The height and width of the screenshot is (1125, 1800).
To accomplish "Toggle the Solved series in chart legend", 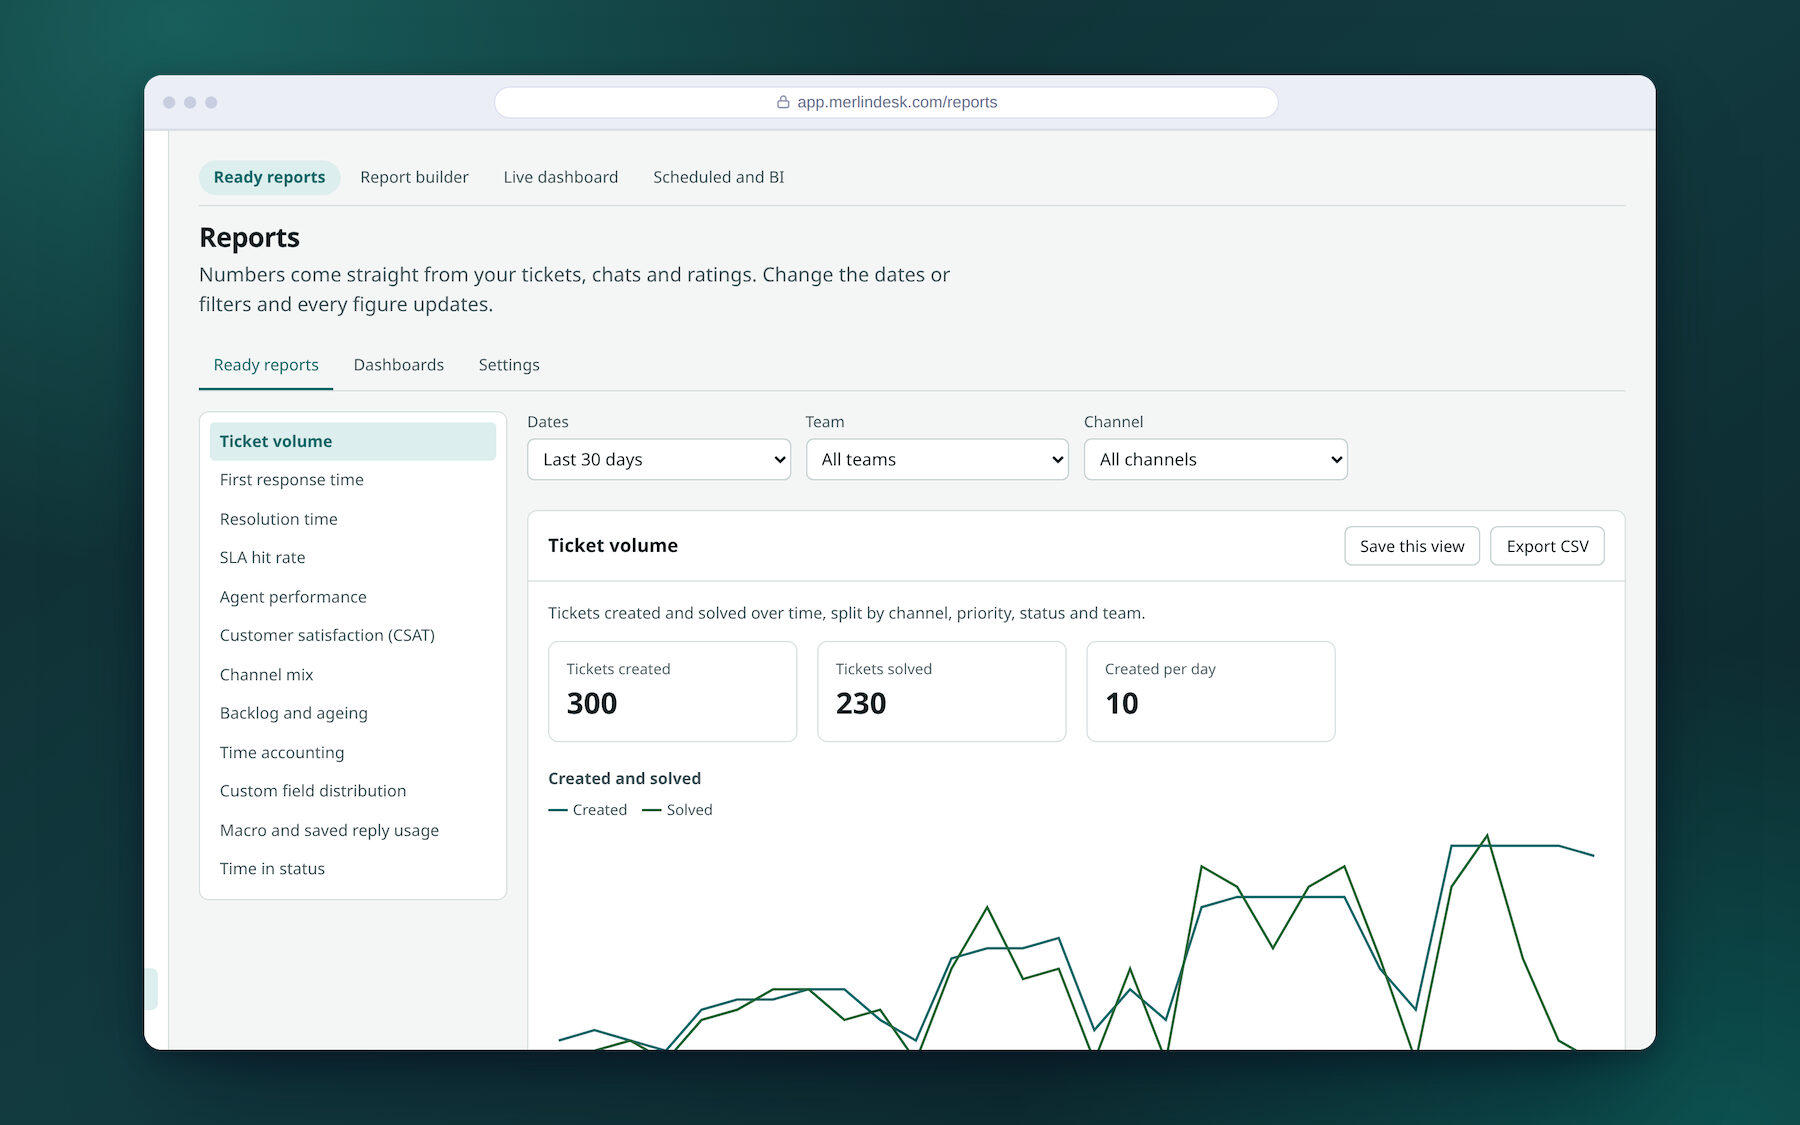I will pos(677,810).
